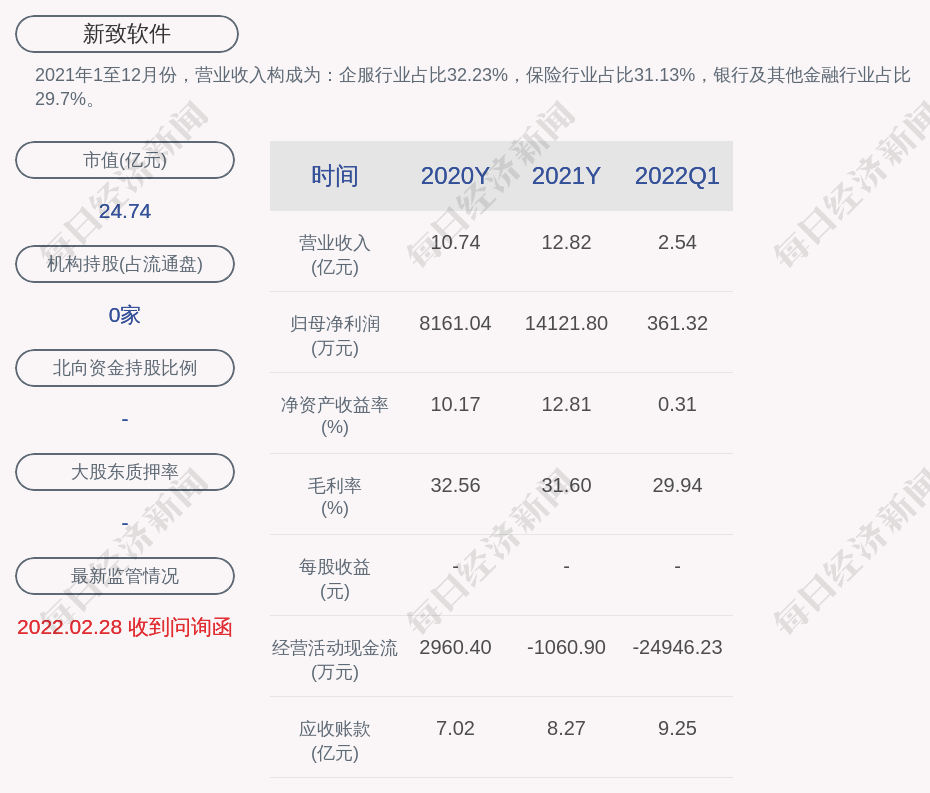Viewport: 930px width, 793px height.
Task: Select the 2022Q1 column header
Action: pos(677,176)
